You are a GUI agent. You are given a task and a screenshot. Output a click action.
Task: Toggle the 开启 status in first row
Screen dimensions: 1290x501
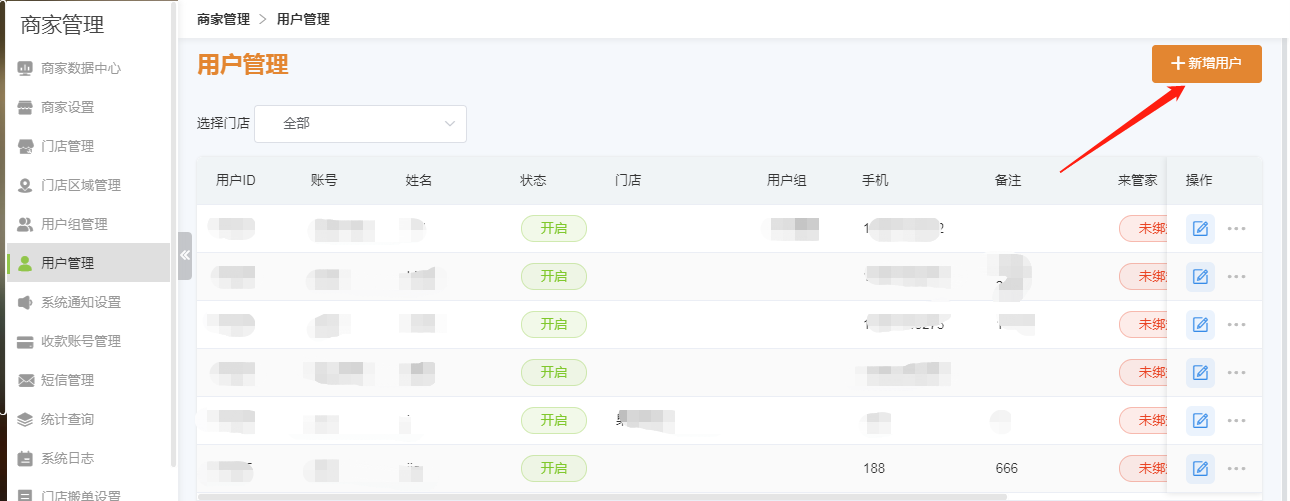tap(553, 229)
